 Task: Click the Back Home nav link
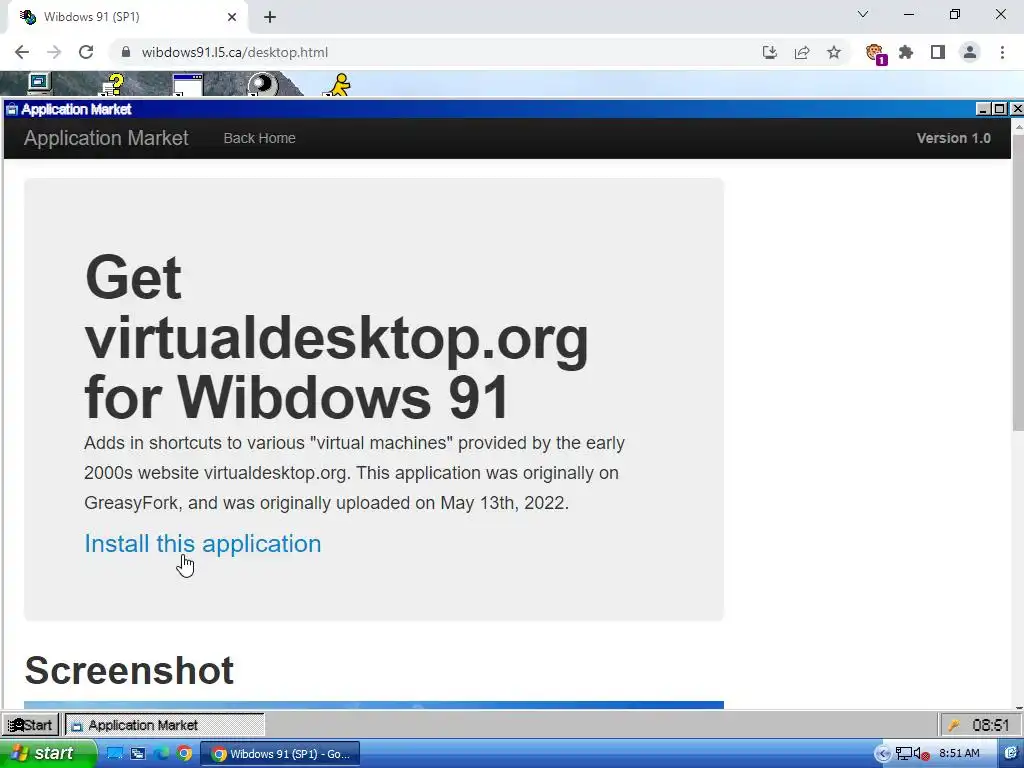point(259,138)
